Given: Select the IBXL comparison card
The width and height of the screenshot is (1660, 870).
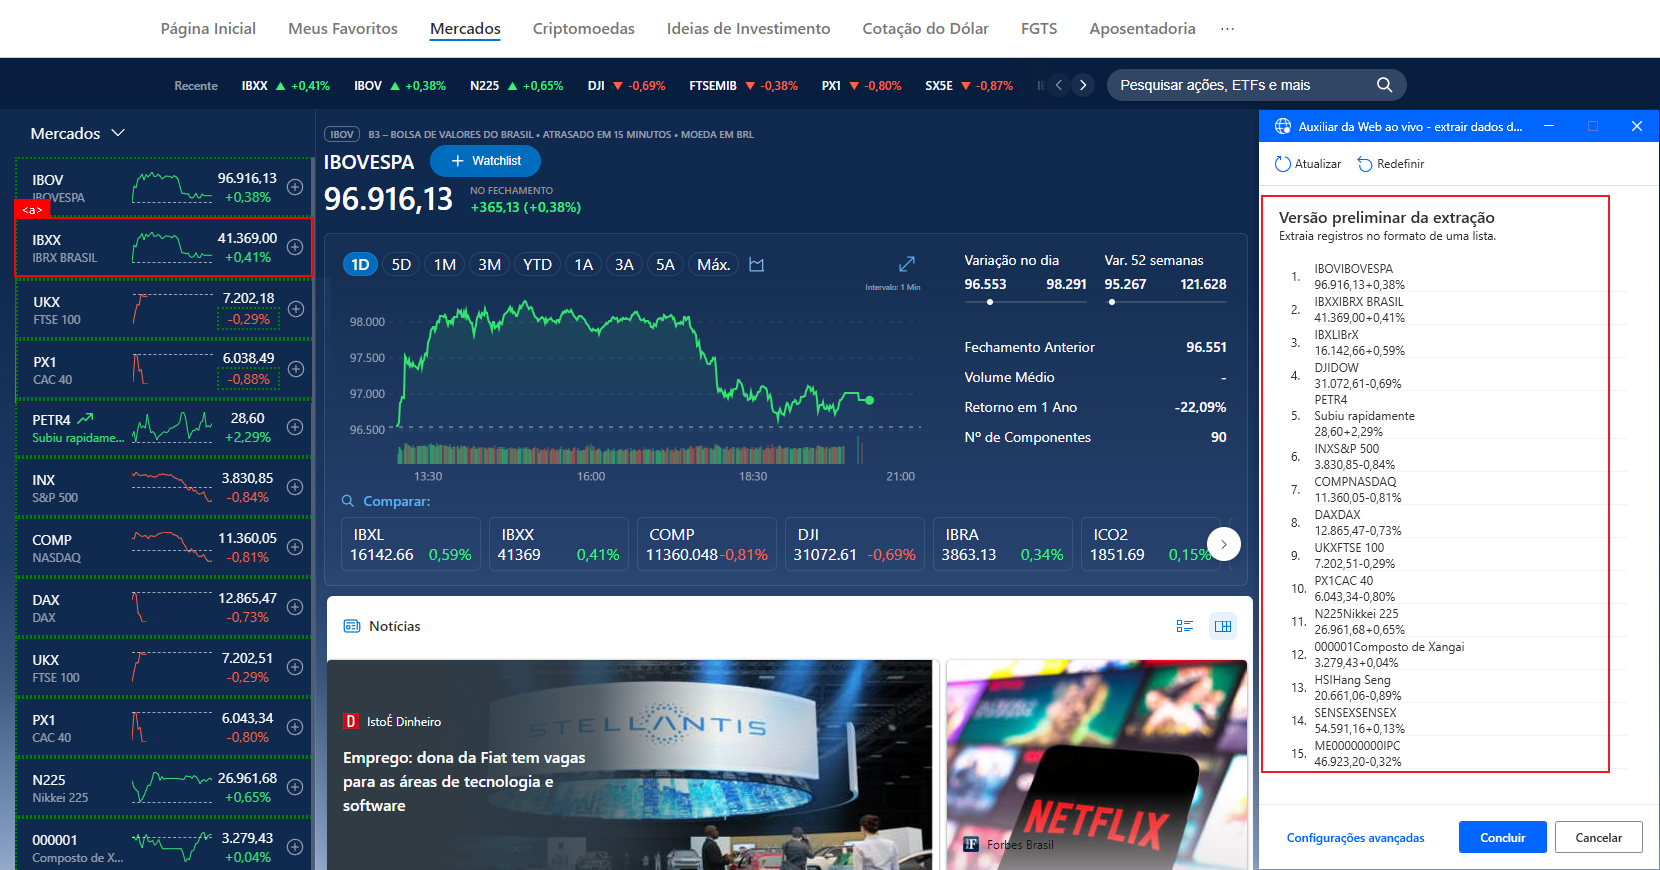Looking at the screenshot, I should coord(411,545).
